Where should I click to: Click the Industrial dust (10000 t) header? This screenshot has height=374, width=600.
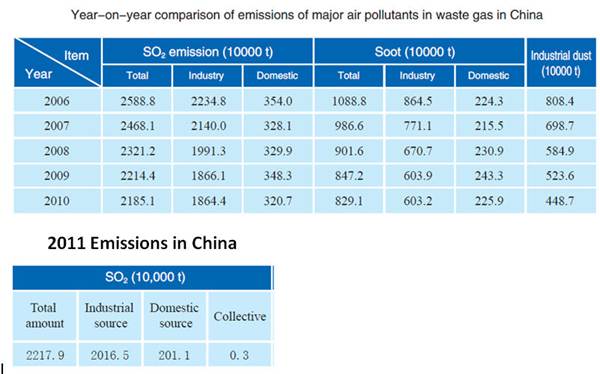561,62
